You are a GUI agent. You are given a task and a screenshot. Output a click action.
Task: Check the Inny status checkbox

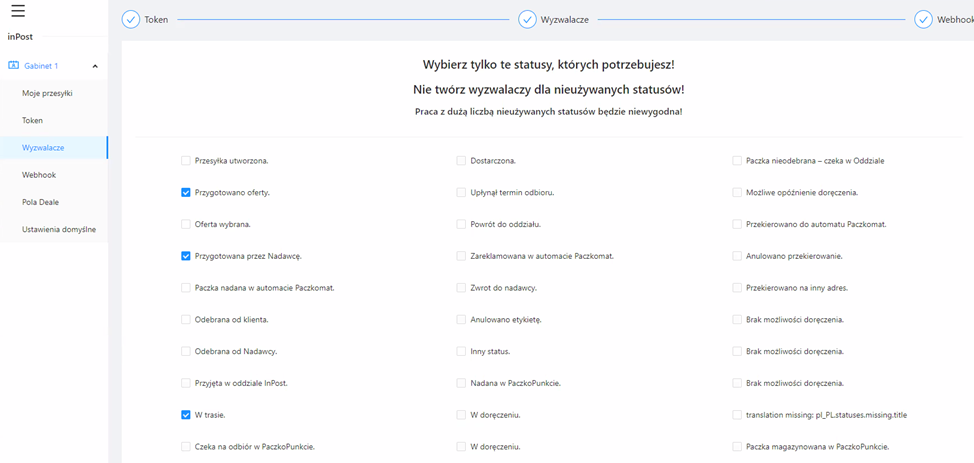point(461,351)
